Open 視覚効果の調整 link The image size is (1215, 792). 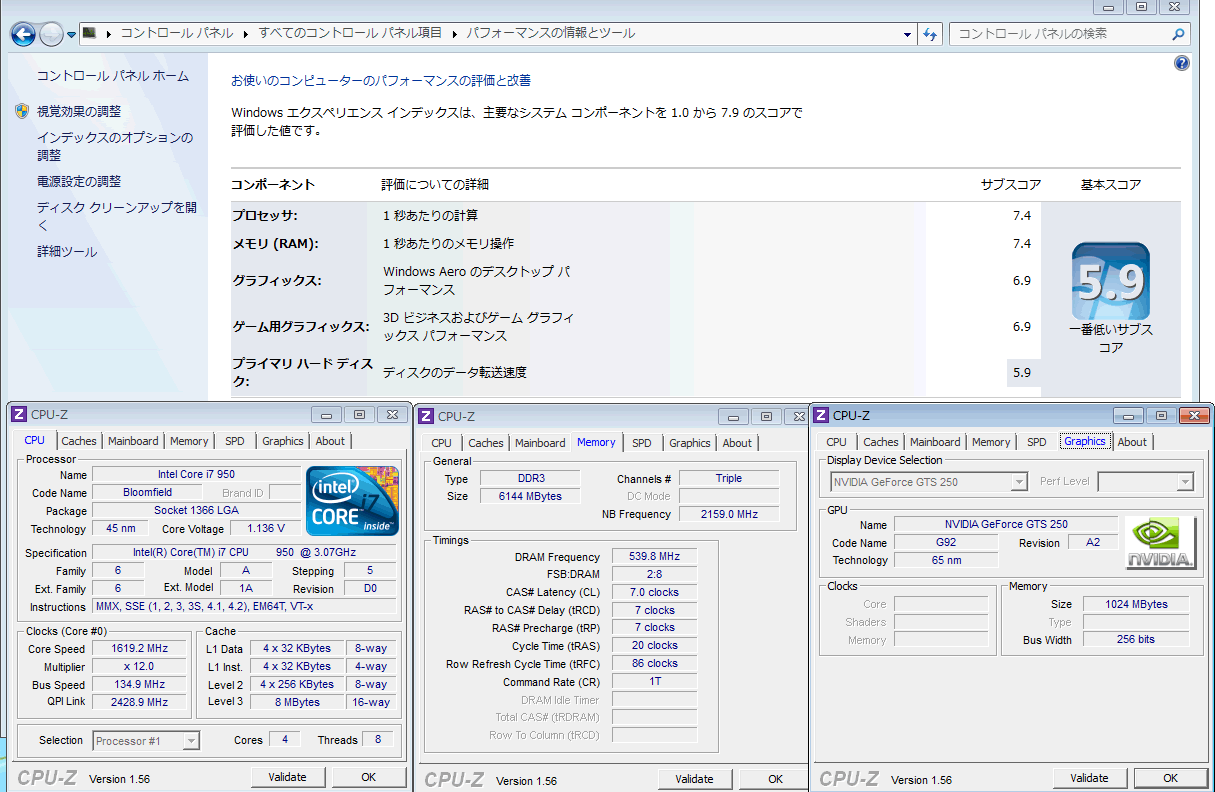(79, 111)
